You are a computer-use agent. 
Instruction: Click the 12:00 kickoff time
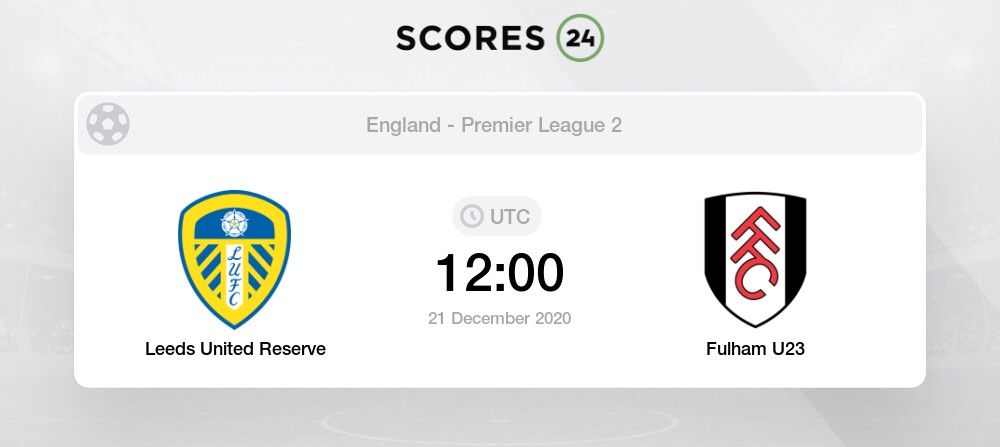coord(499,273)
